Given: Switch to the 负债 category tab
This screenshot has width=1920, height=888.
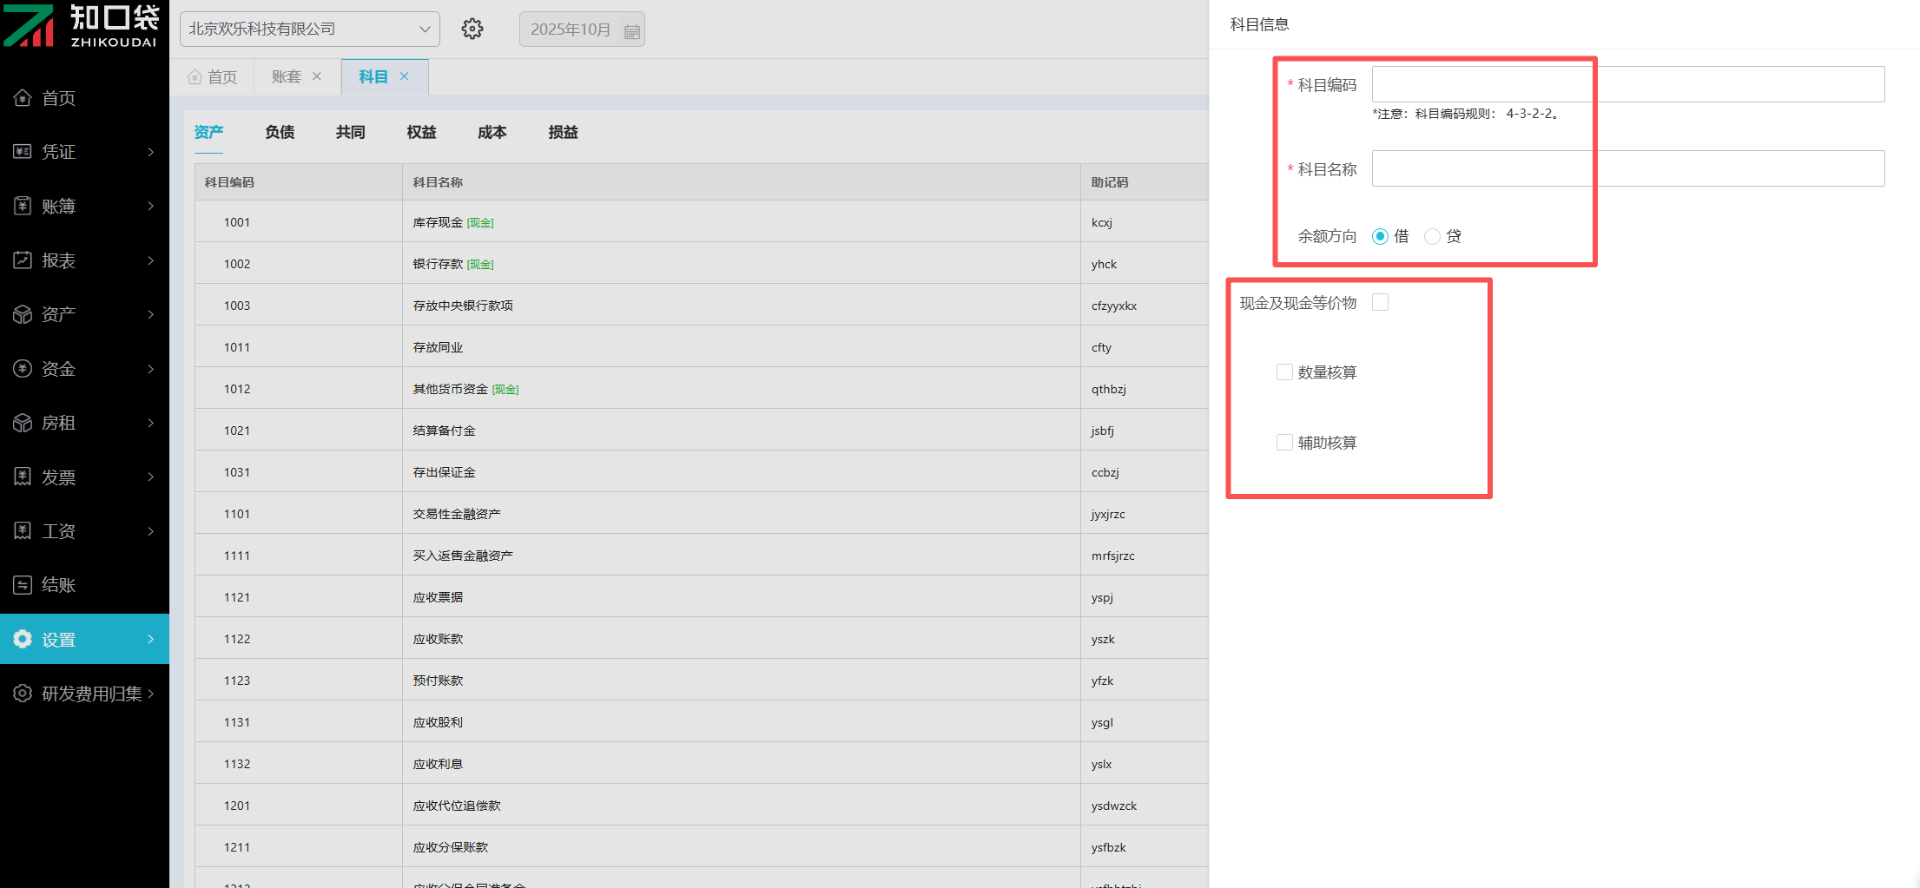Looking at the screenshot, I should pos(279,132).
